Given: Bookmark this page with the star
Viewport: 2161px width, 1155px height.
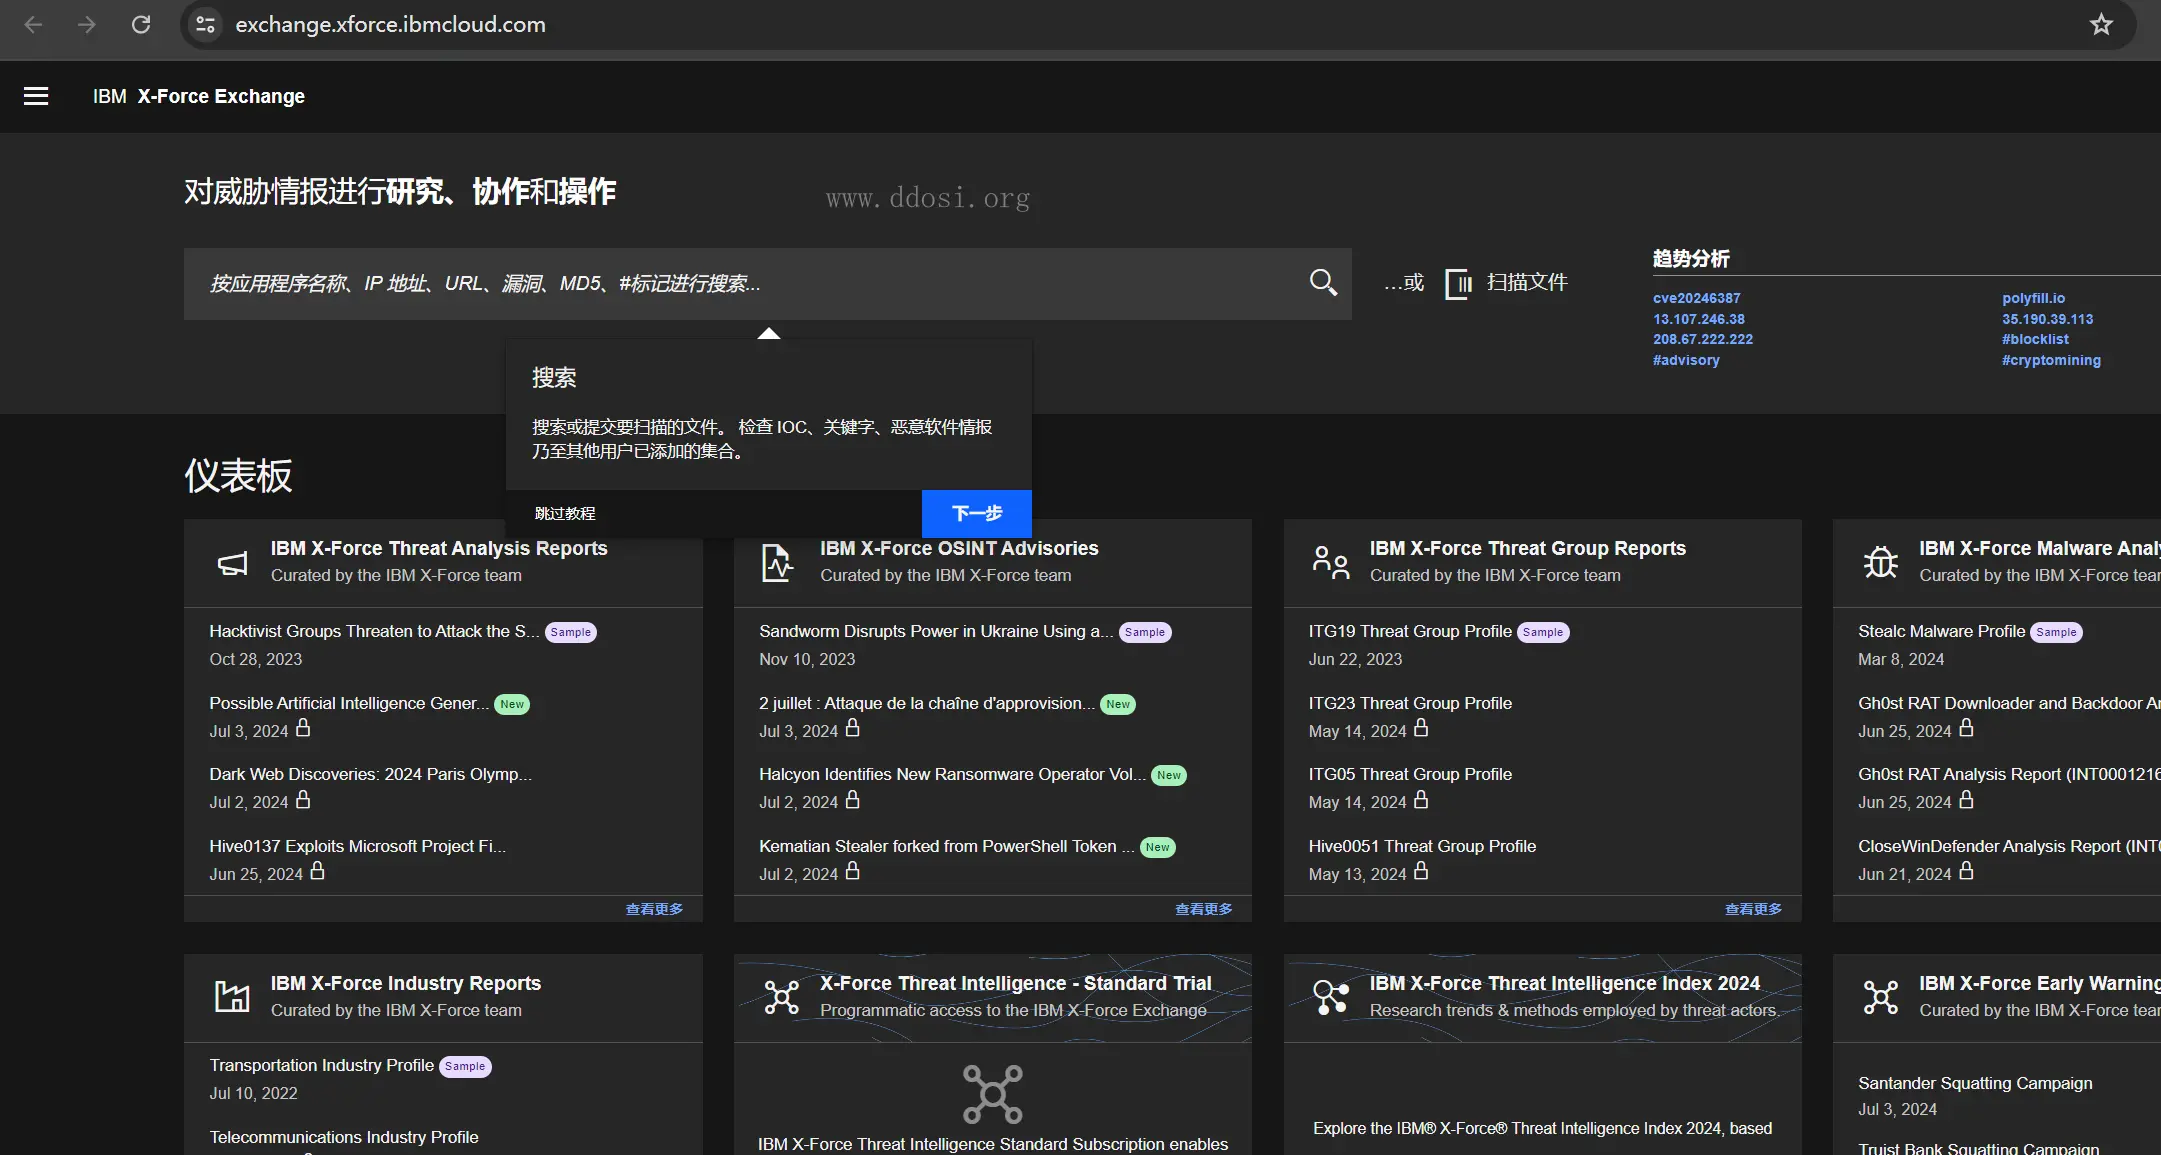Looking at the screenshot, I should click(x=2101, y=24).
